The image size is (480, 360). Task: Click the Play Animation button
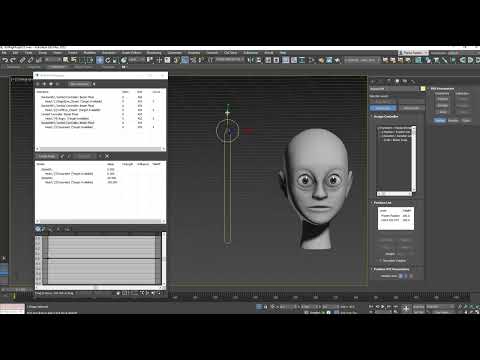tap(382, 306)
